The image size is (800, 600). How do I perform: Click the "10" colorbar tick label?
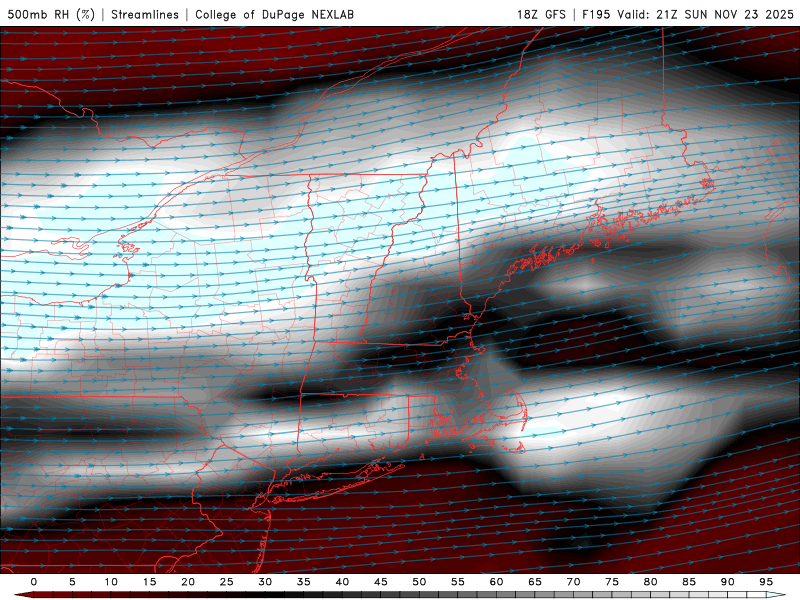[111, 582]
